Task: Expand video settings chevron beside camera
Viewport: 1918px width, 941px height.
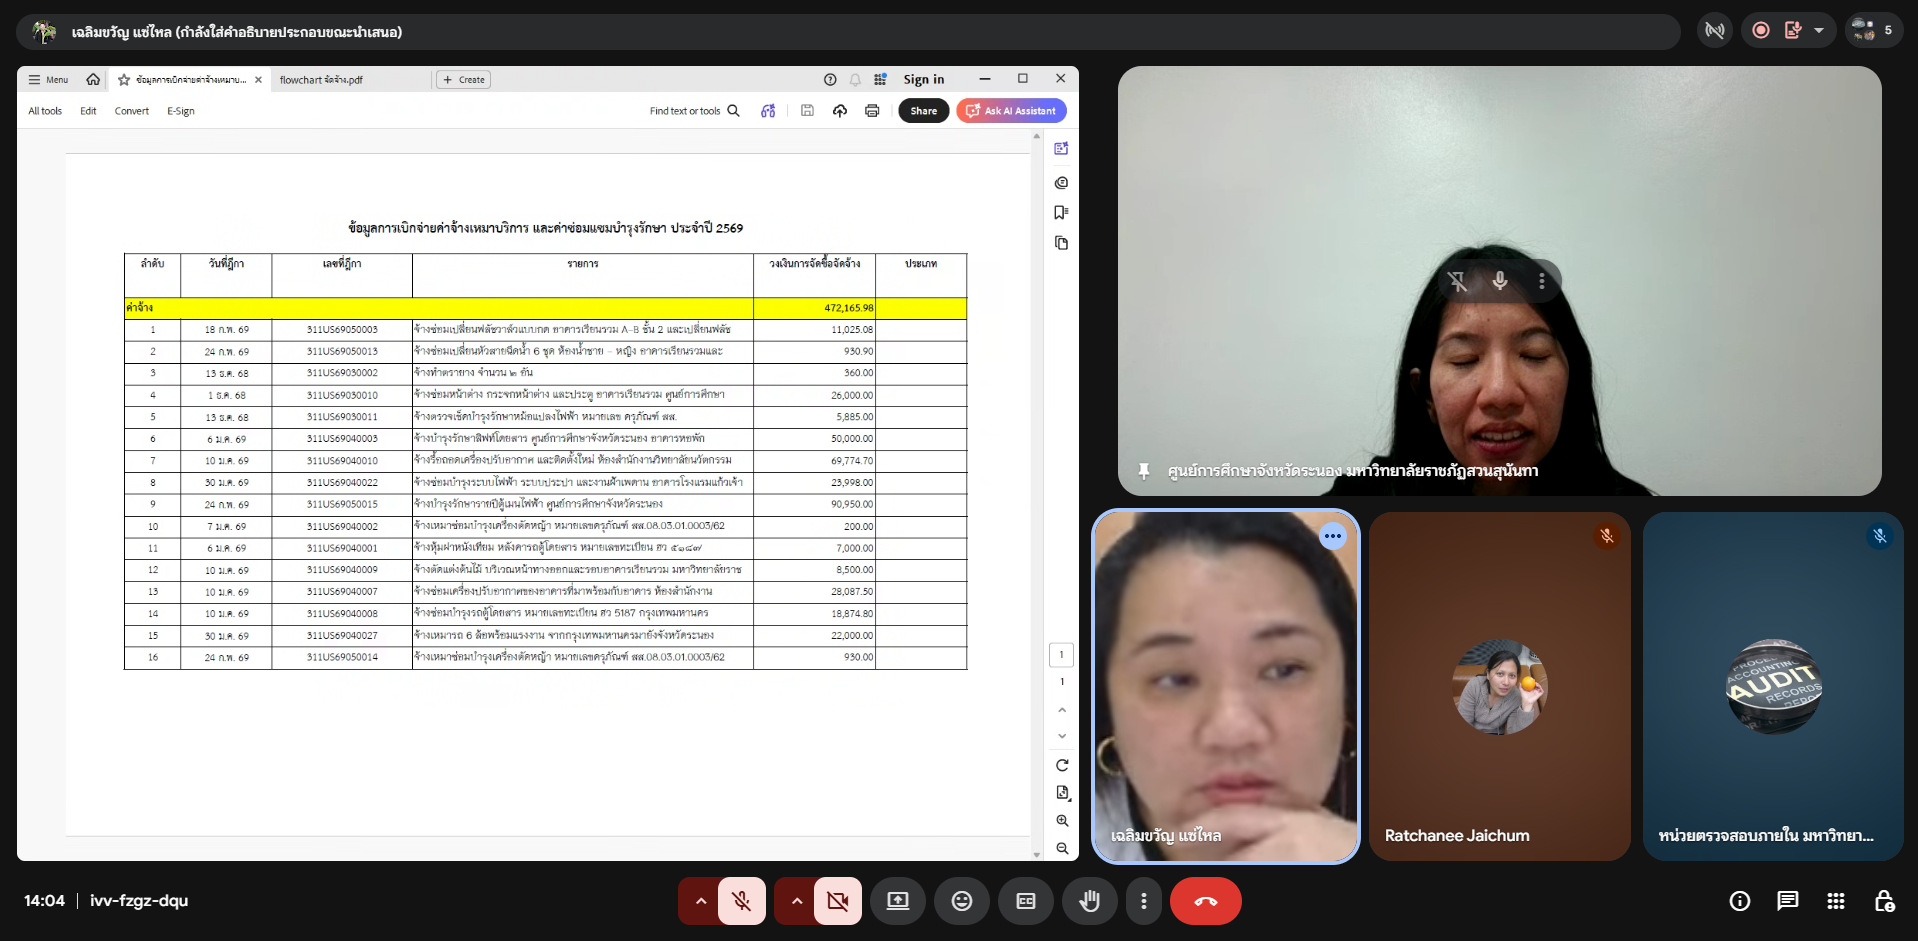Action: tap(797, 901)
